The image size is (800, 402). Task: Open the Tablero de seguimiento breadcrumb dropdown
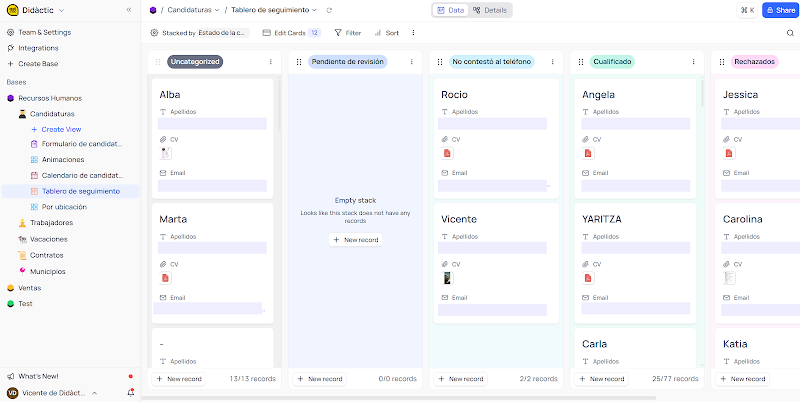tap(273, 10)
